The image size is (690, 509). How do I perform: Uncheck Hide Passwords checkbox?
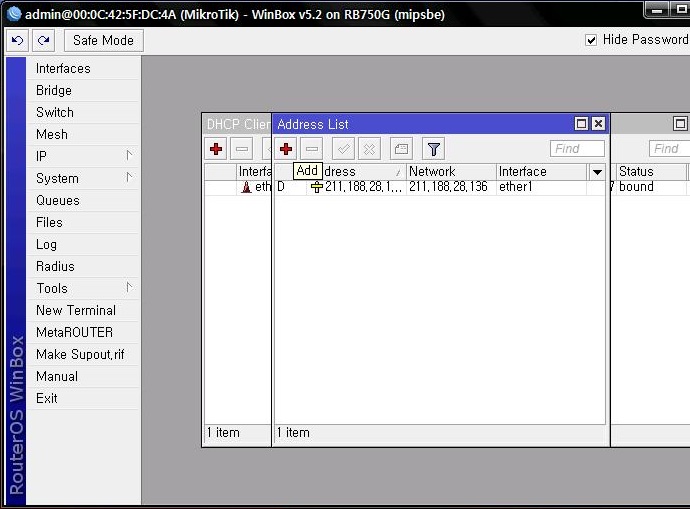(591, 40)
